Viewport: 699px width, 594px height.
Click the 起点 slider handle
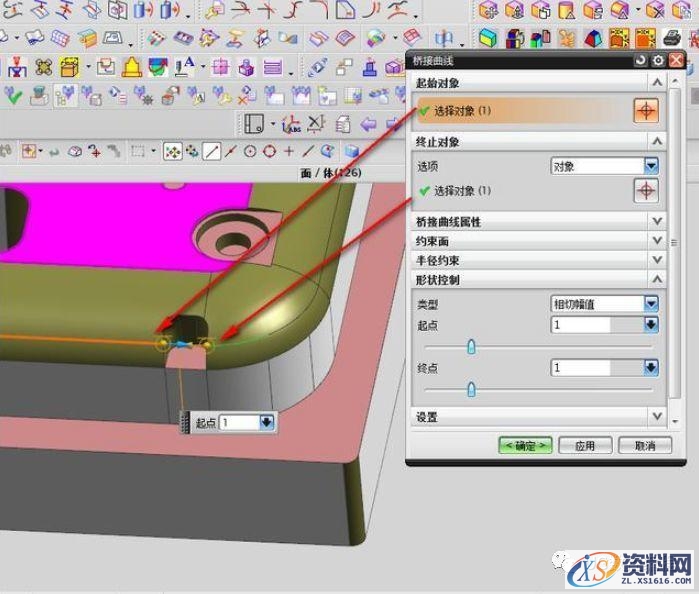[x=471, y=347]
